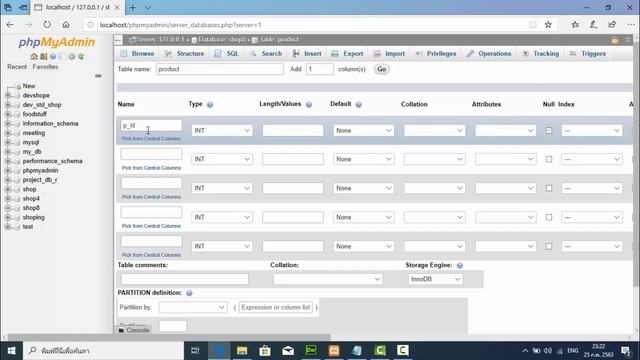Open a new browser tab
This screenshot has width=640, height=360.
coord(132,7)
